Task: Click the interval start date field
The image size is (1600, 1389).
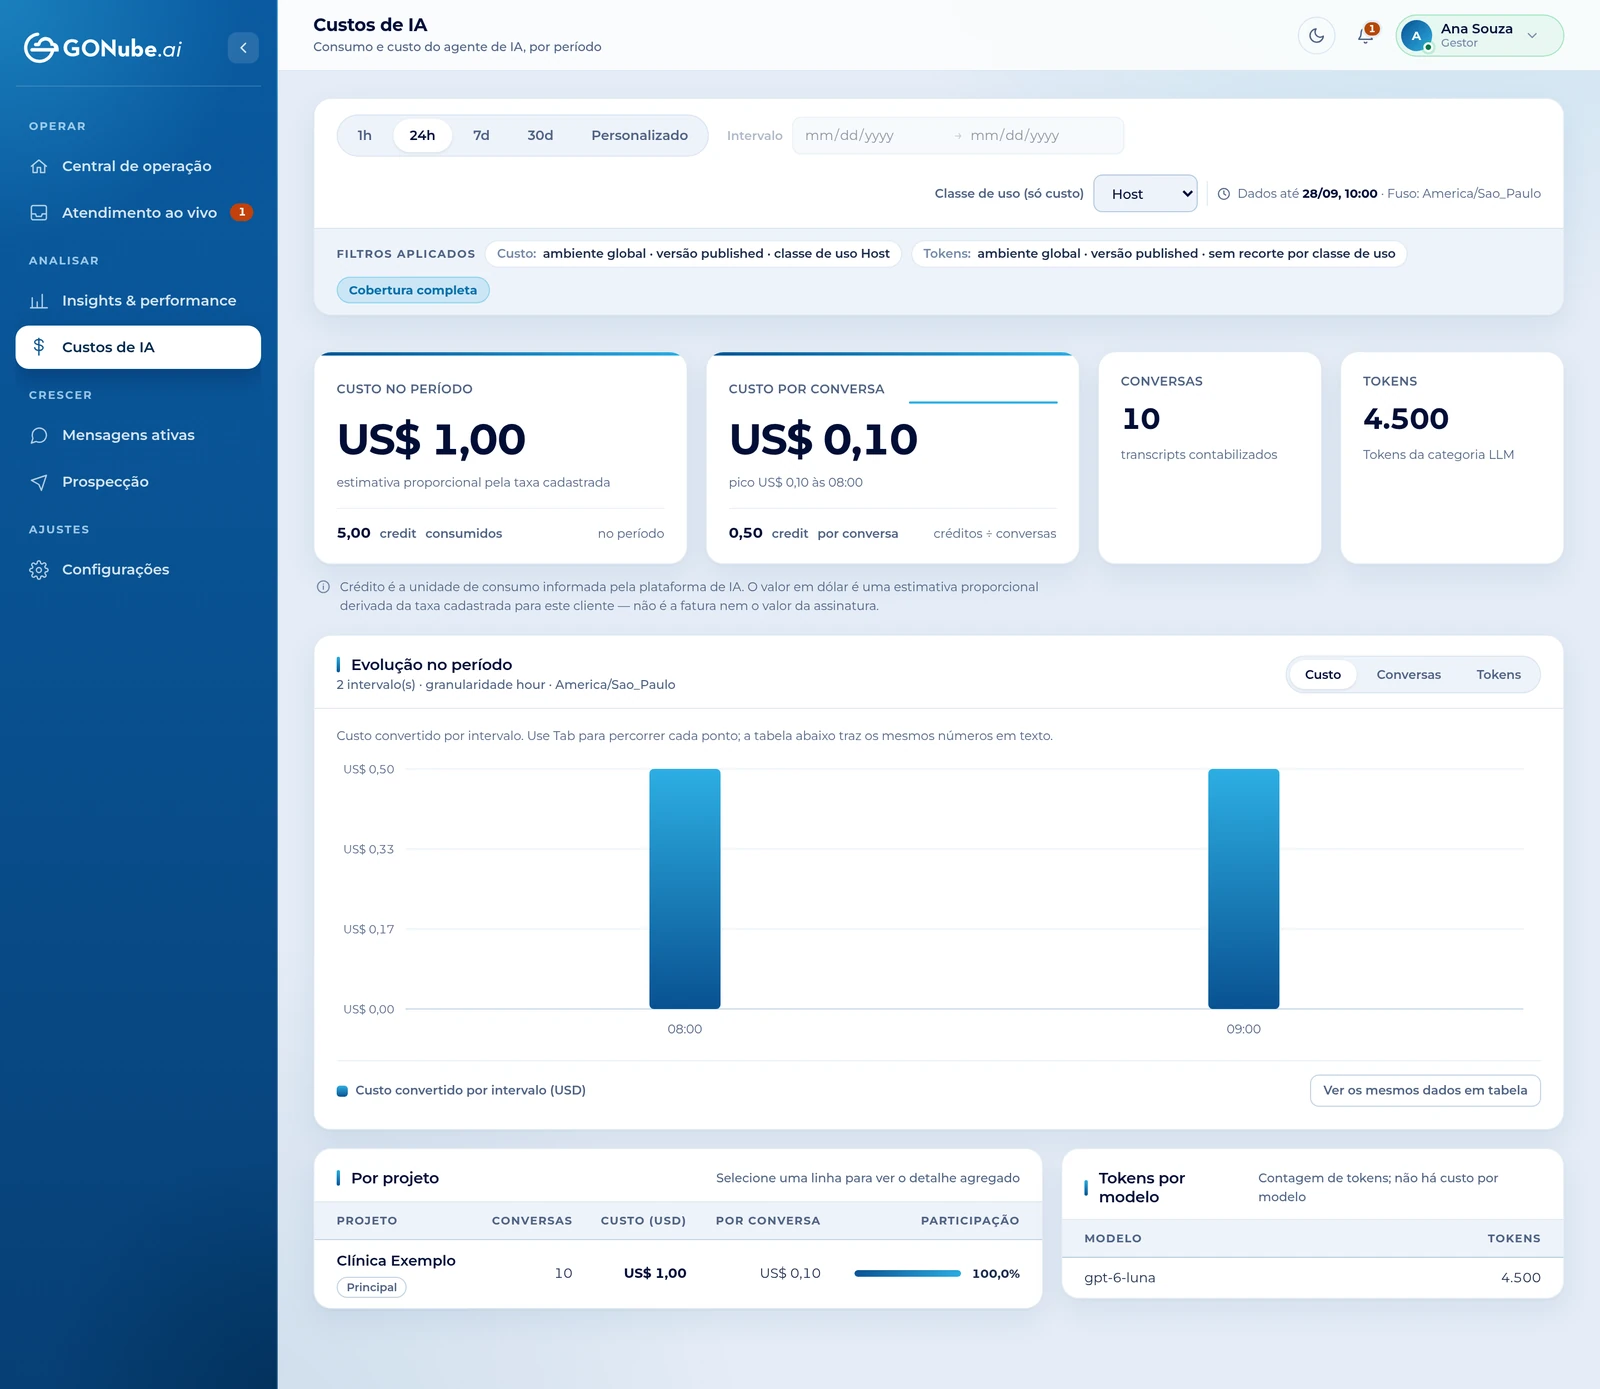Action: click(x=873, y=136)
